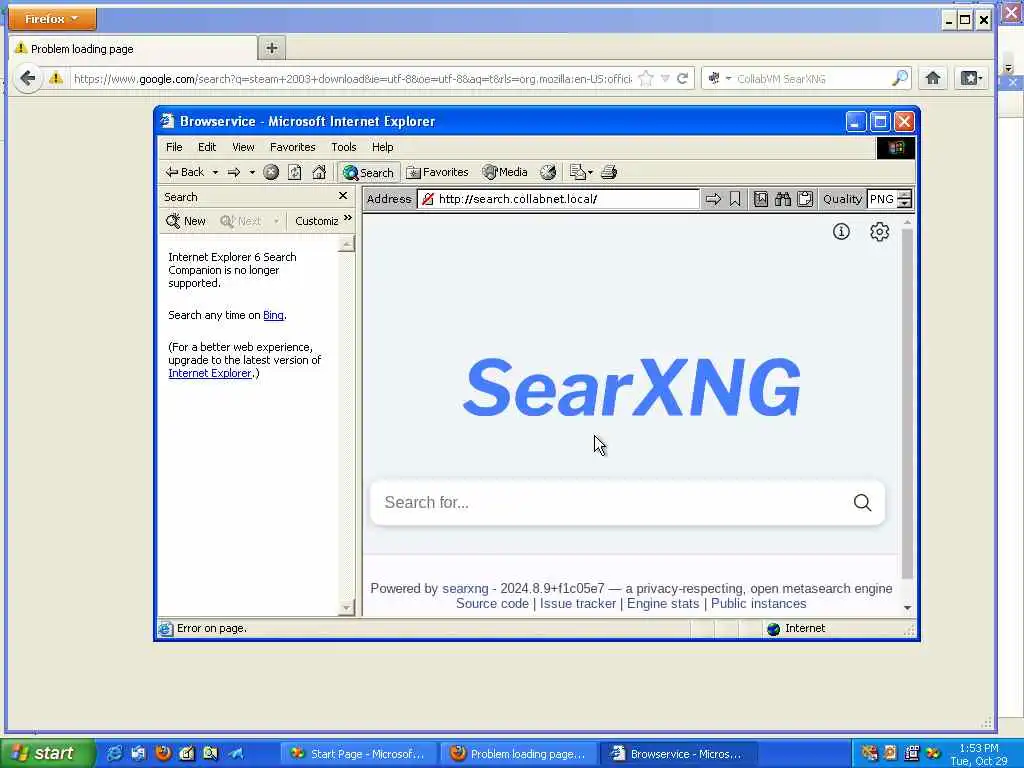Open a new Firefox tab

tap(272, 48)
